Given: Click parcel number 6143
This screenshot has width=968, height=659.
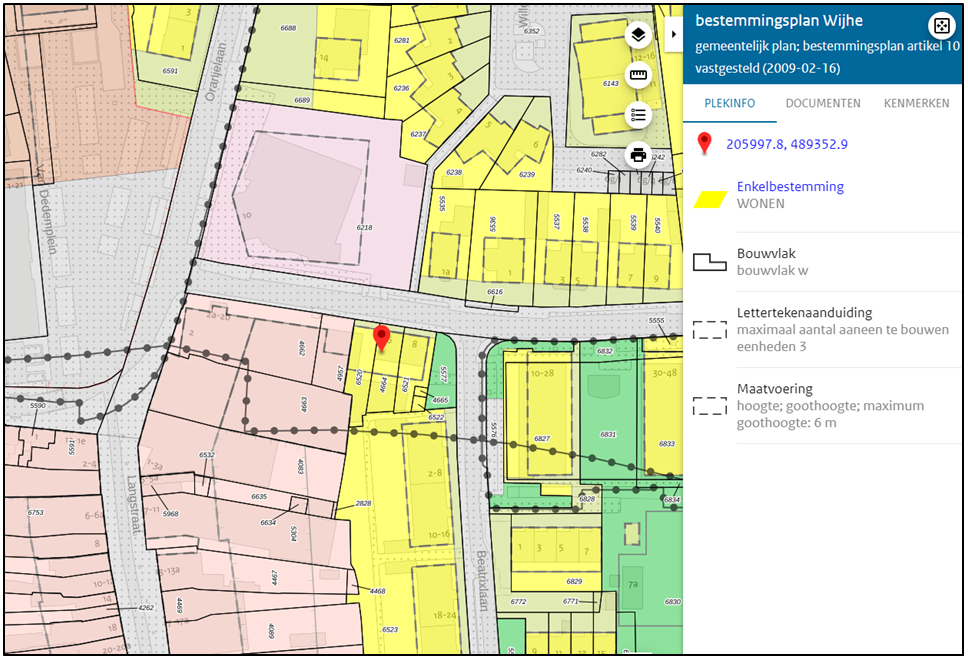Looking at the screenshot, I should pyautogui.click(x=611, y=83).
